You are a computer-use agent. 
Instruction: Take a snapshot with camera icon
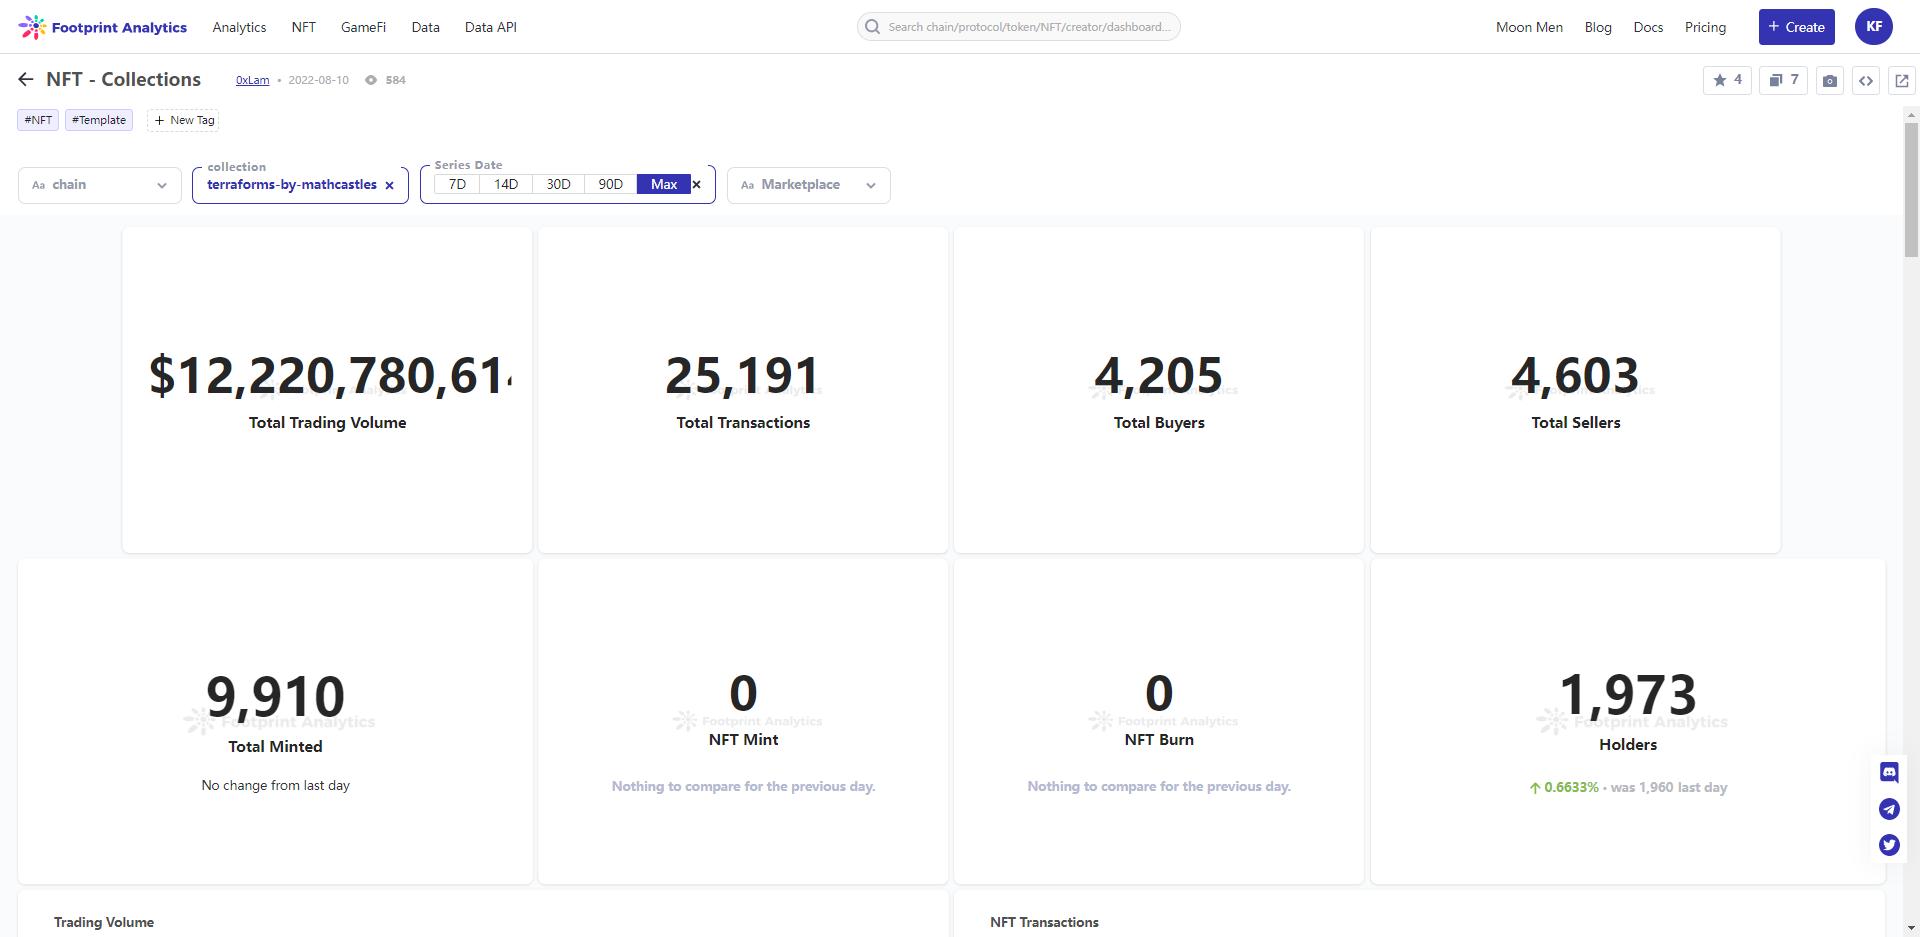(1829, 81)
